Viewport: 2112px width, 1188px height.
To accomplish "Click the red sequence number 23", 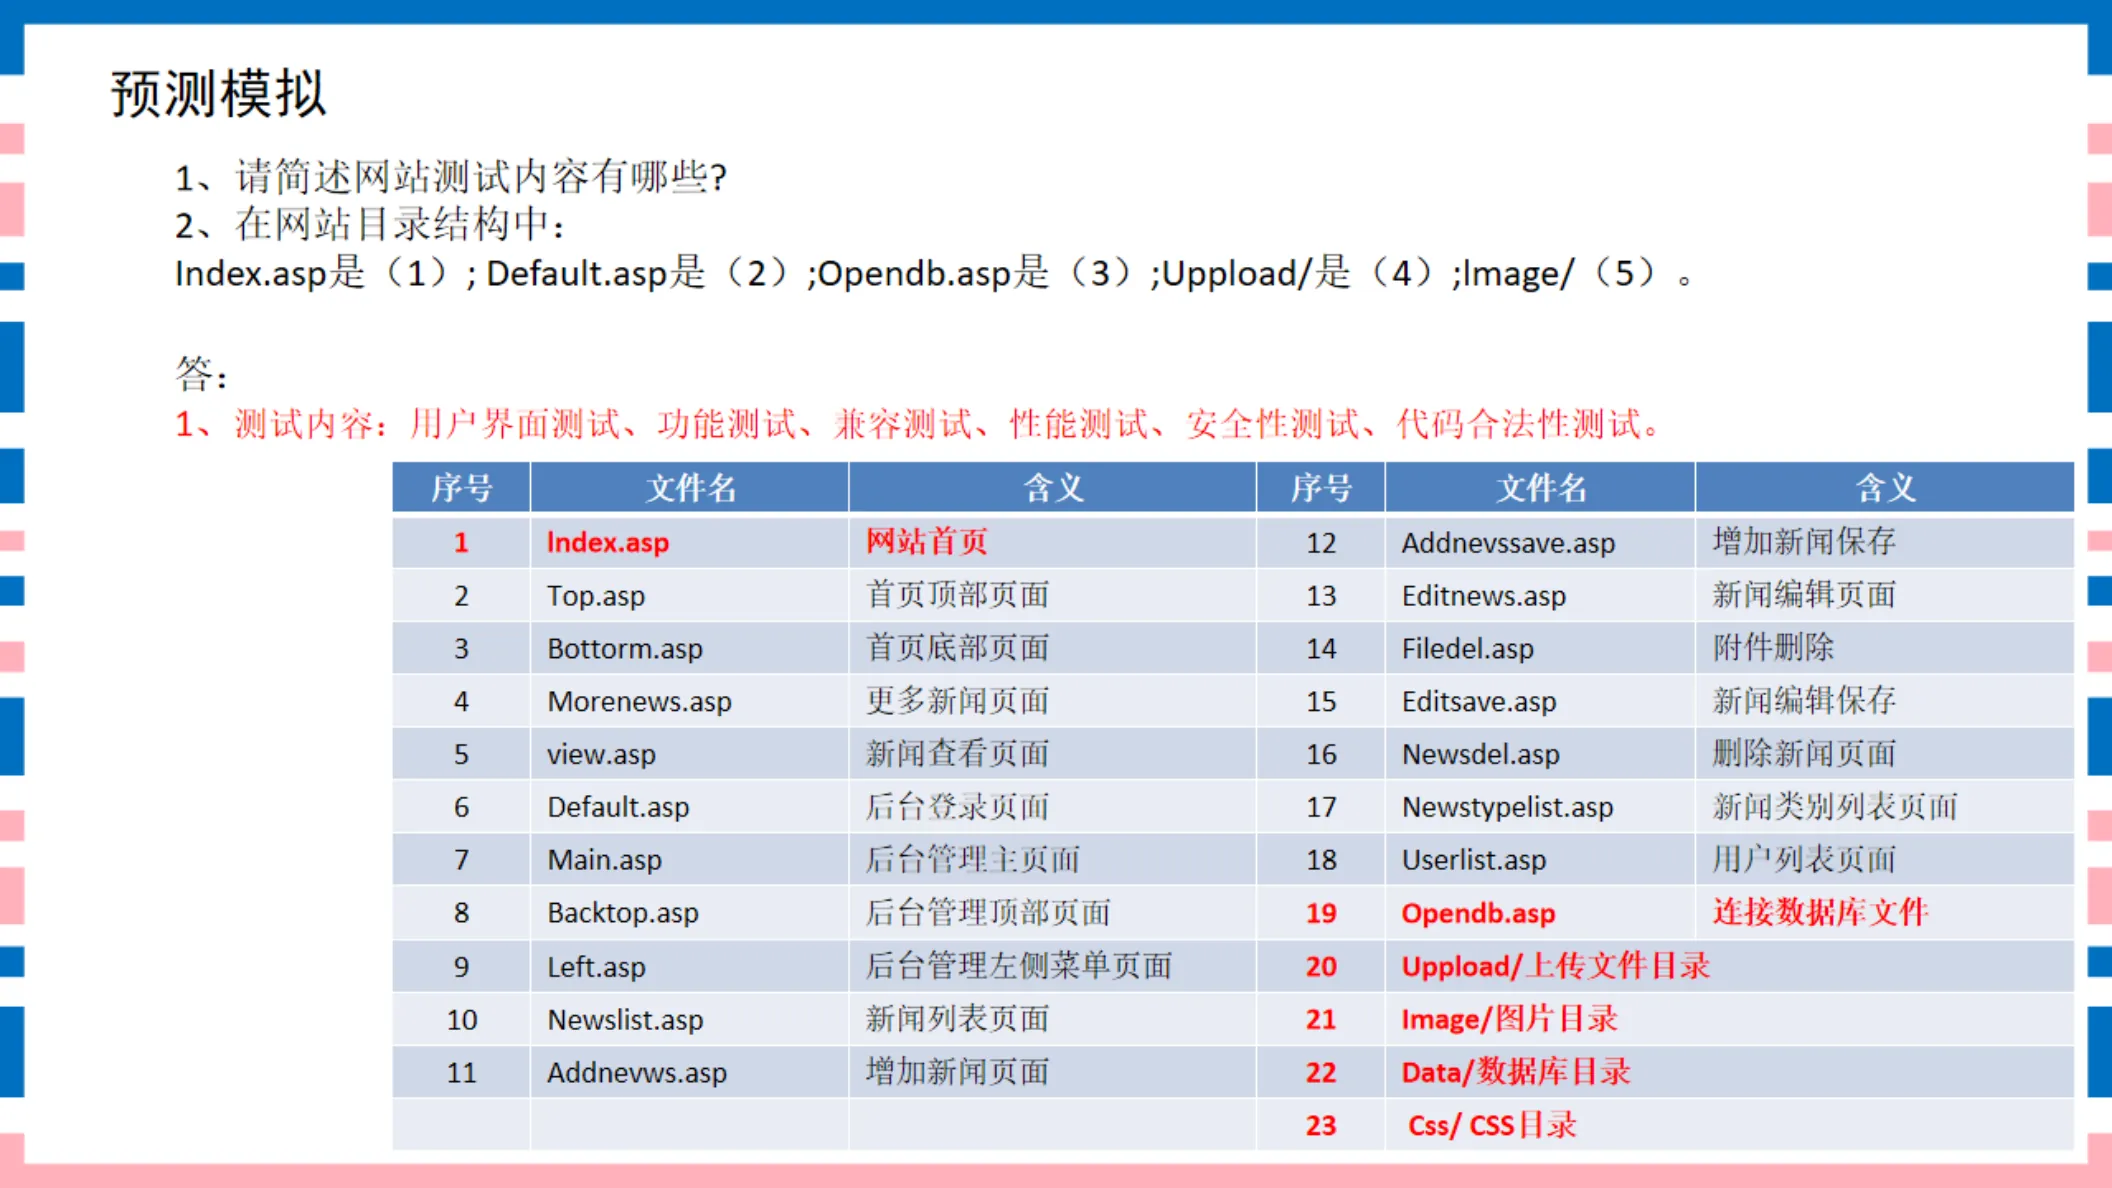I will click(x=1321, y=1126).
